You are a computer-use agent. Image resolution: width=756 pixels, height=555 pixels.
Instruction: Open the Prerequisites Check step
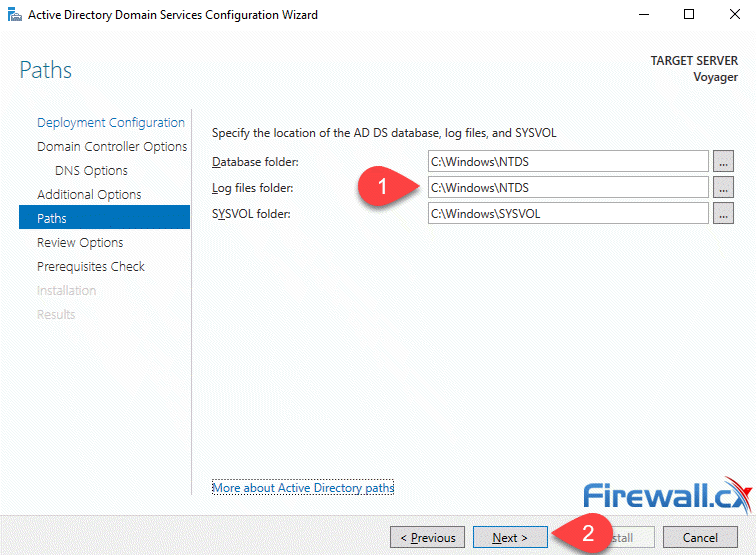click(x=91, y=267)
